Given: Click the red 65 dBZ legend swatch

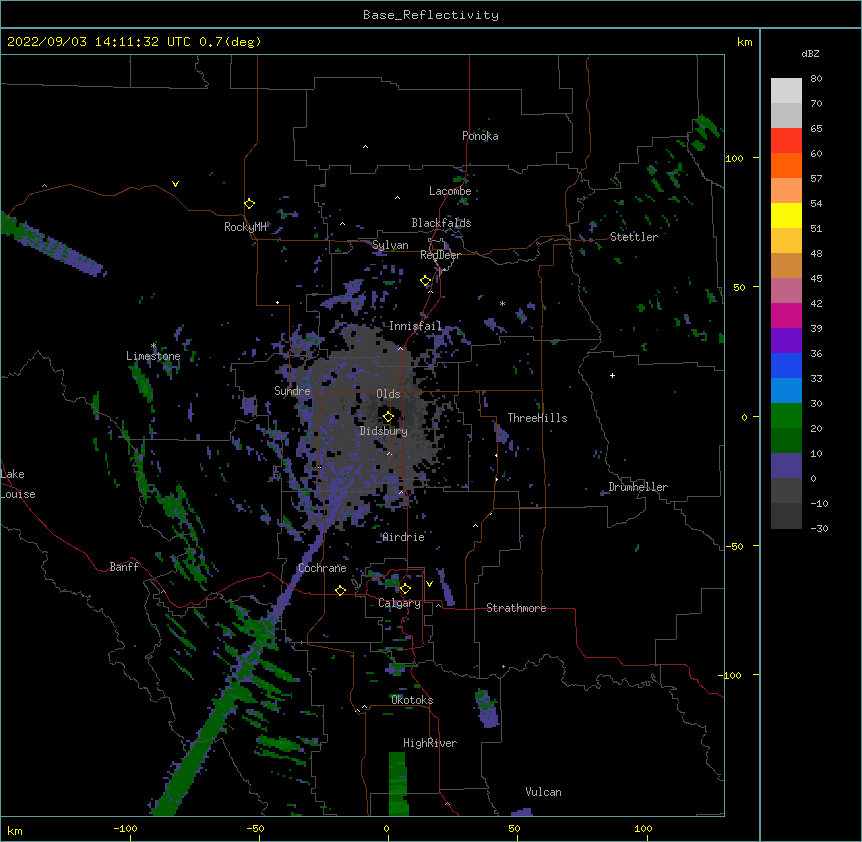Looking at the screenshot, I should click(786, 141).
